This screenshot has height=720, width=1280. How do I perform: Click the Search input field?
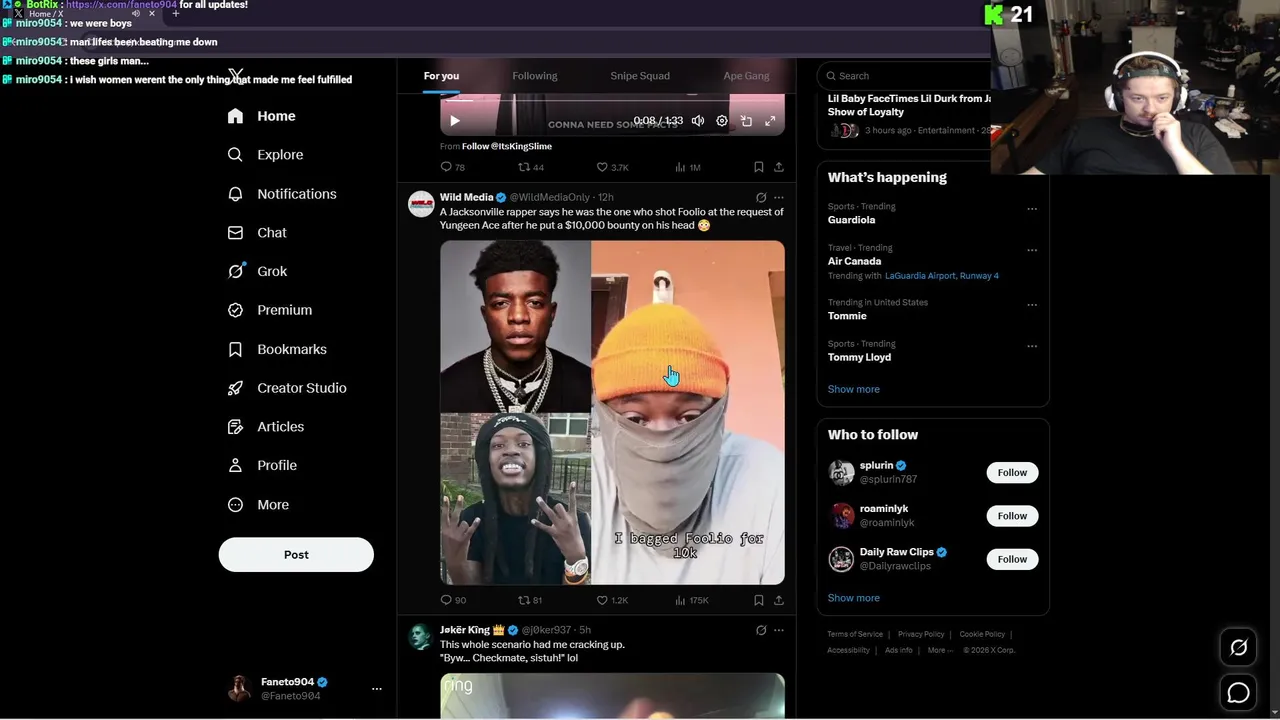click(904, 76)
